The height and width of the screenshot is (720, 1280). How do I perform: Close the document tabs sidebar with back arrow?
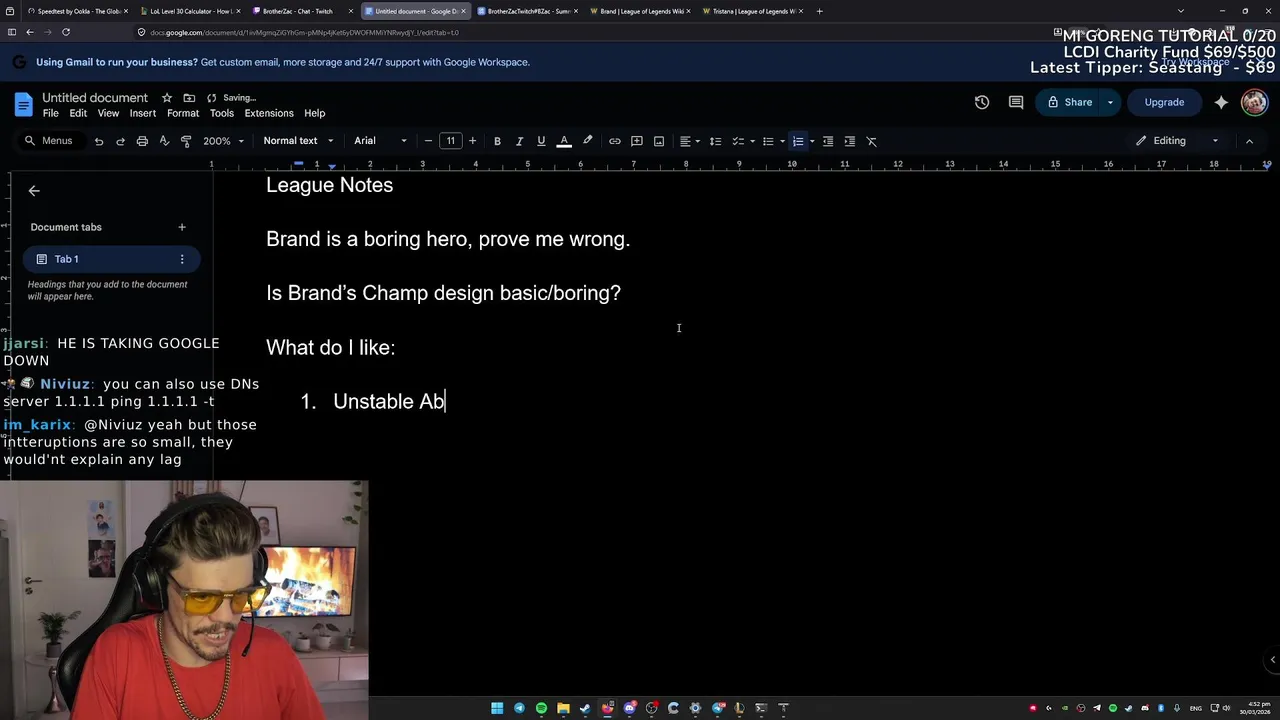pos(34,191)
